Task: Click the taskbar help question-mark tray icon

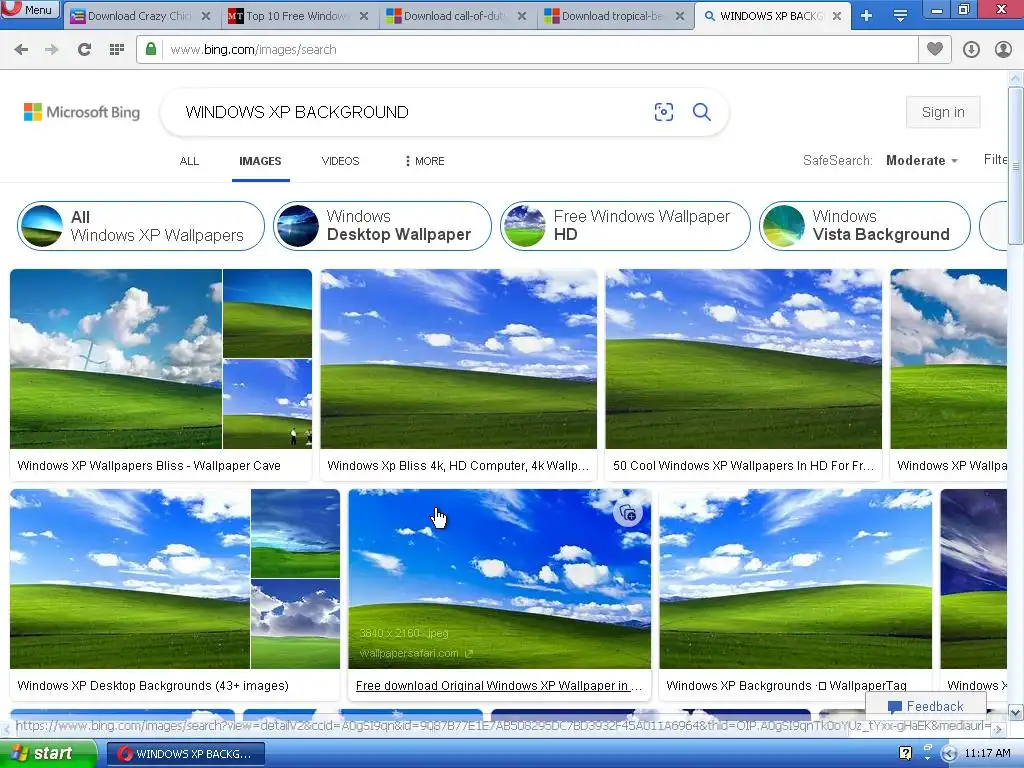Action: (x=905, y=753)
